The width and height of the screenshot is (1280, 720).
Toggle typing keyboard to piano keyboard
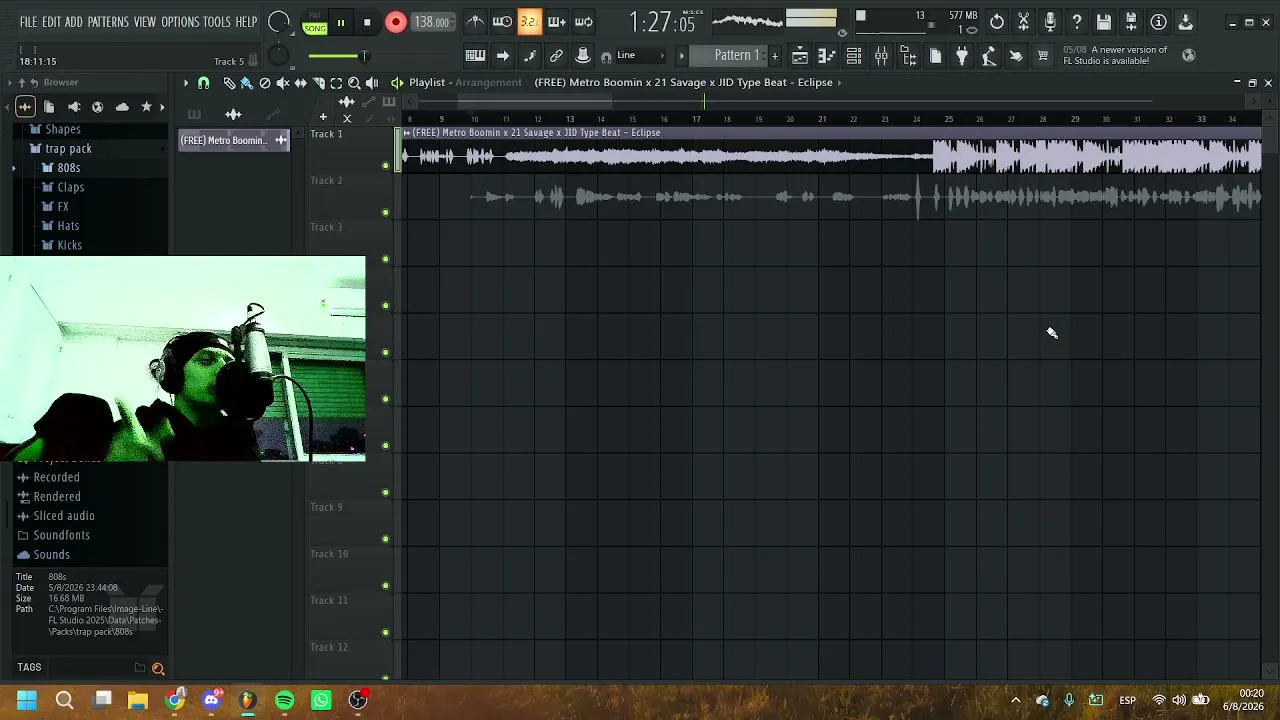[x=475, y=56]
